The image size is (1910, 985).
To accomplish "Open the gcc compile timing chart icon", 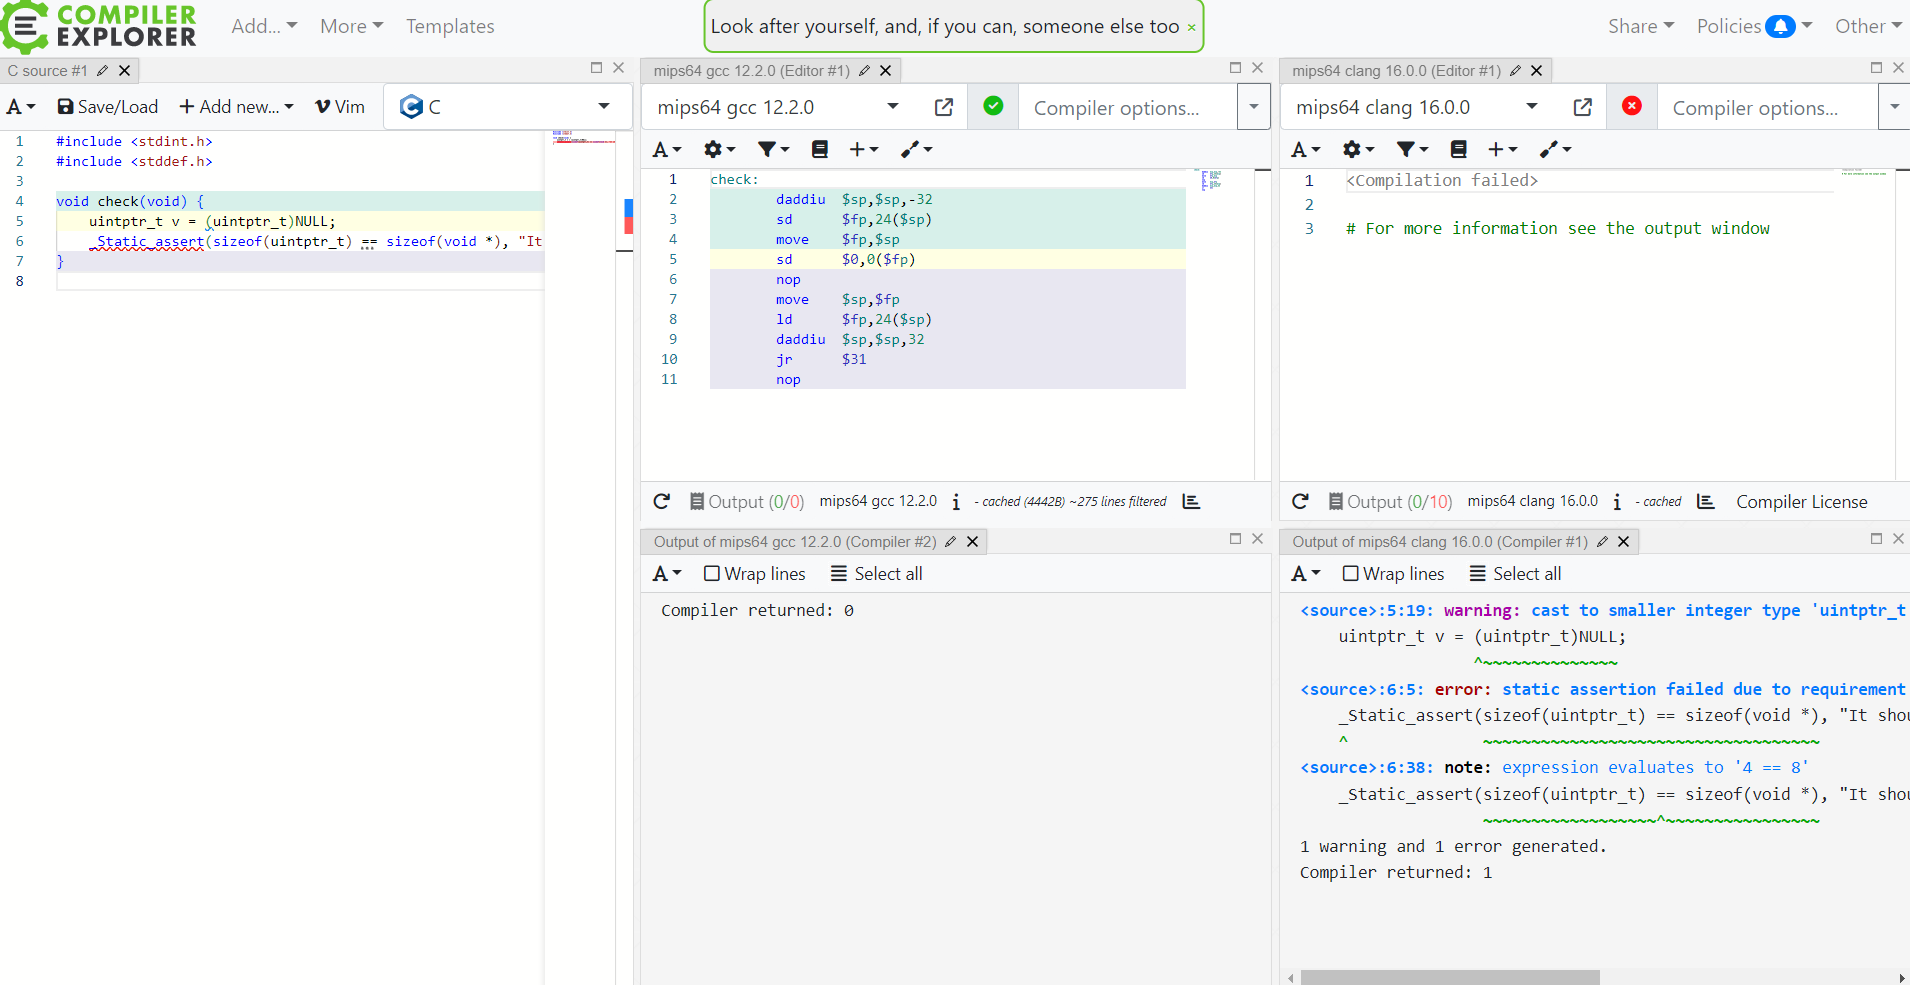I will (1191, 502).
